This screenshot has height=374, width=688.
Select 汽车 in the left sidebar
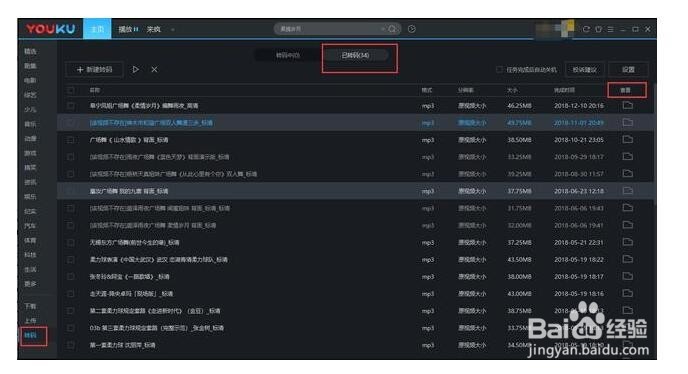click(30, 226)
